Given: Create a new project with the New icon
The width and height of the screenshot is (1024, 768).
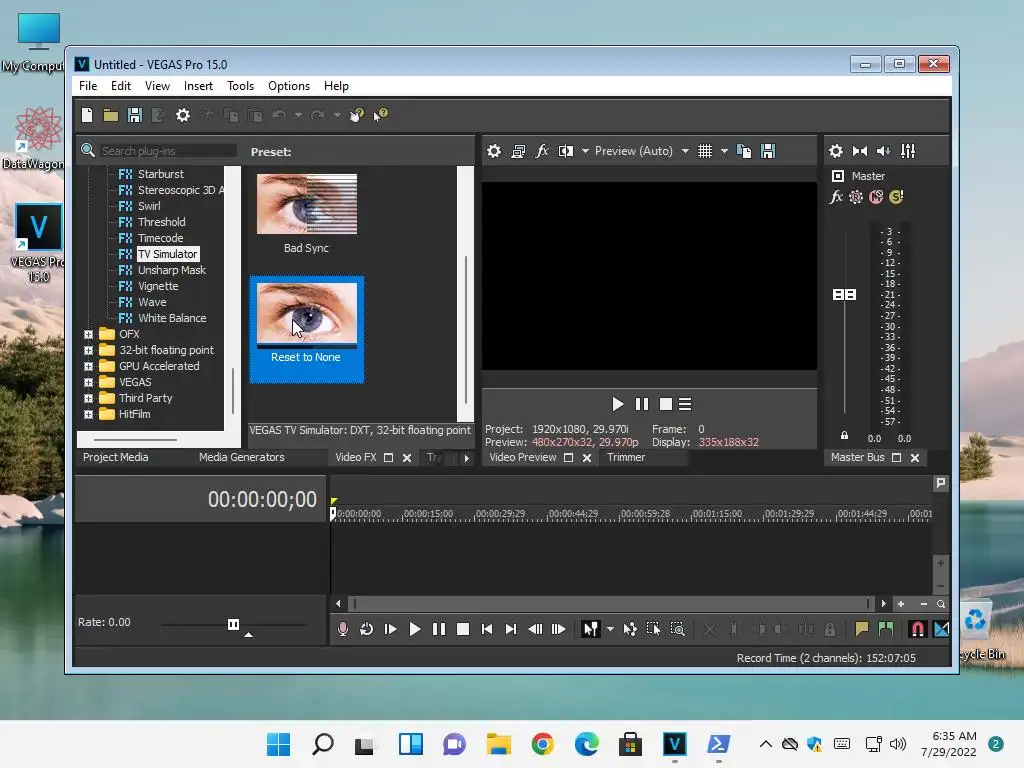Looking at the screenshot, I should tap(87, 116).
